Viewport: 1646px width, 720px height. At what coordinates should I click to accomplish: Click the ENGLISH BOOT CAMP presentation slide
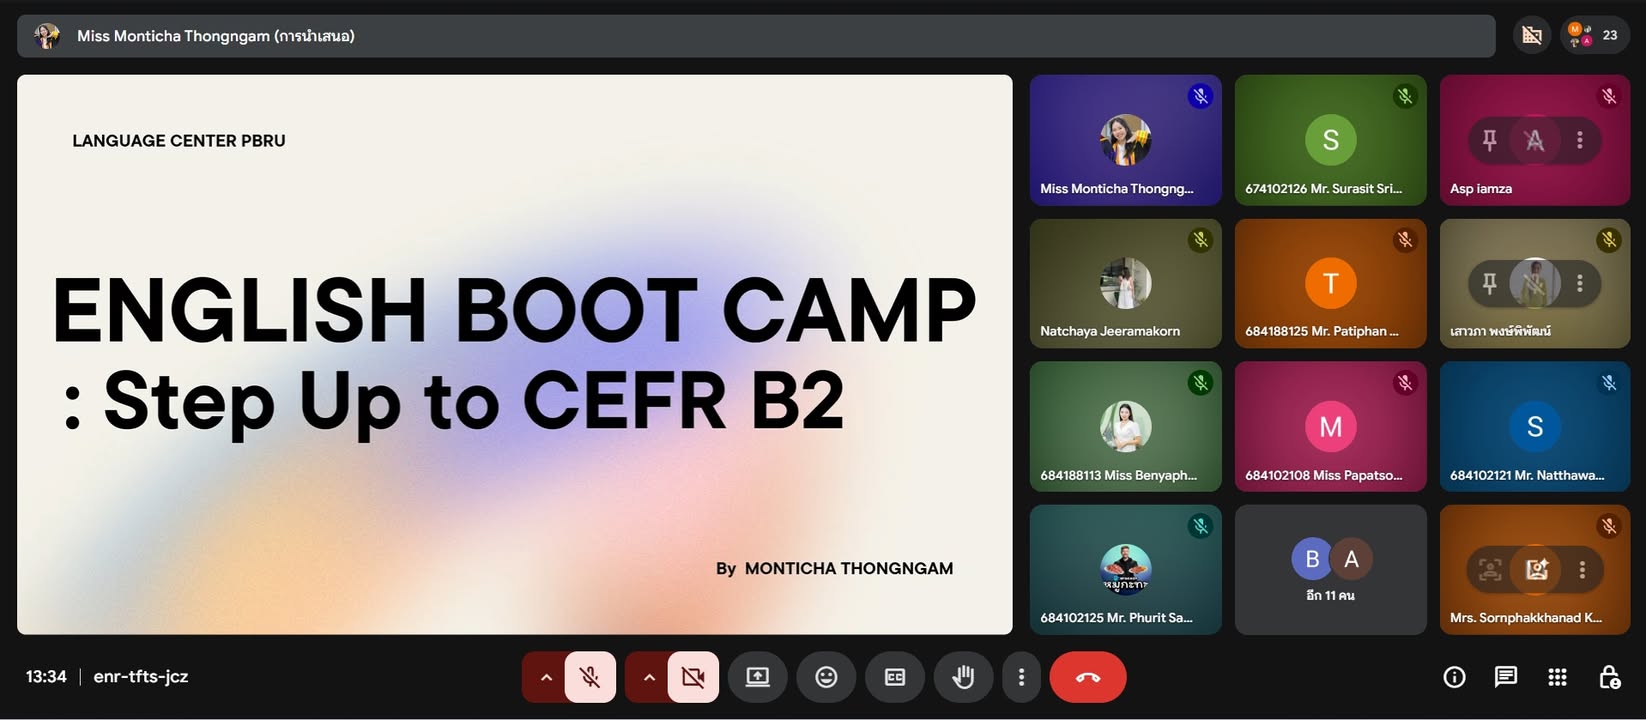pyautogui.click(x=514, y=354)
